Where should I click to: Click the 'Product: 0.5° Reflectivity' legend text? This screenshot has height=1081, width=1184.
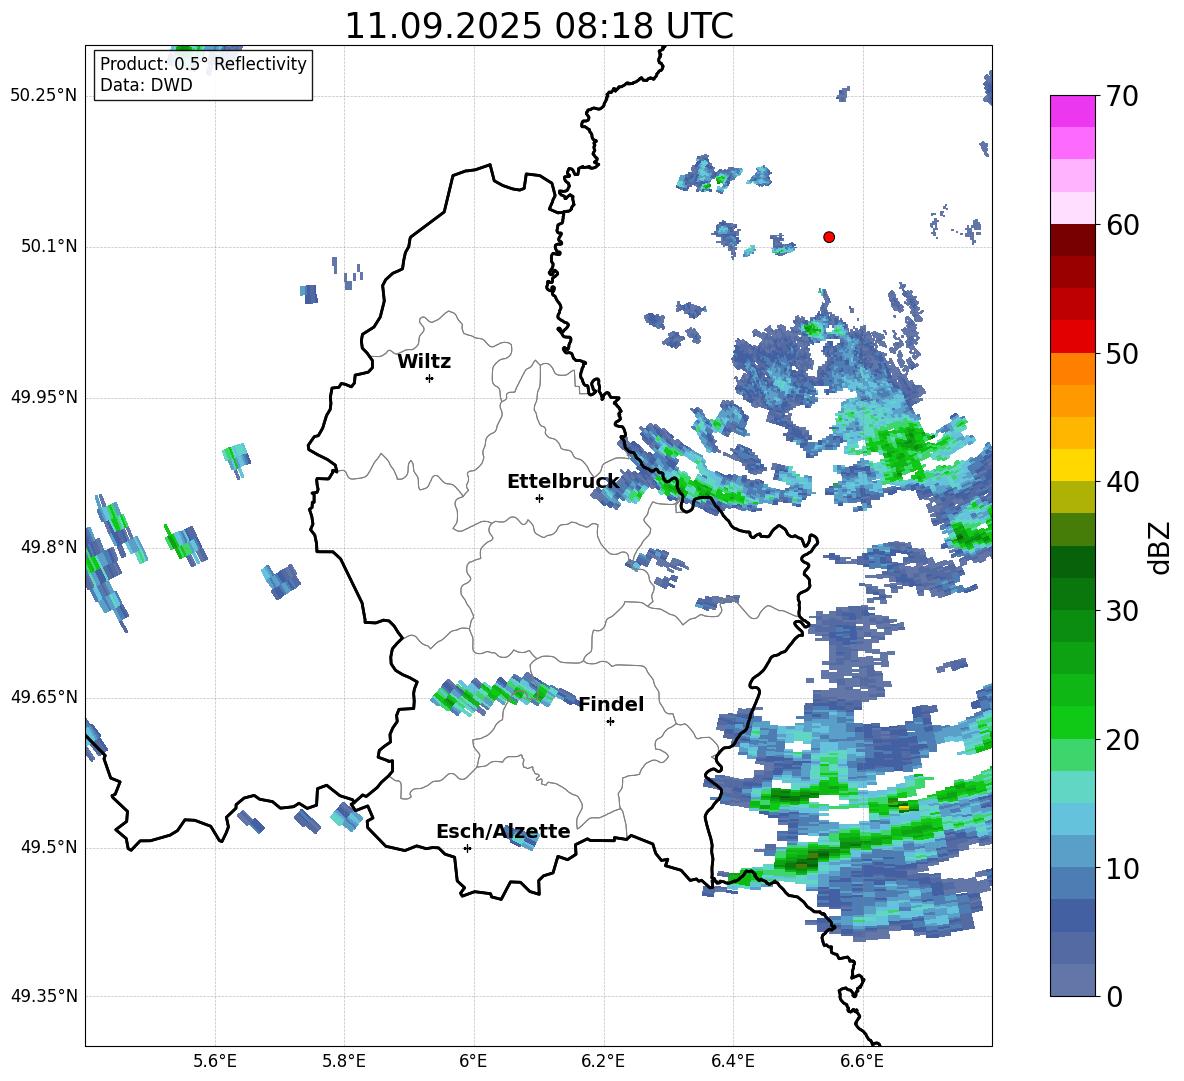(203, 63)
